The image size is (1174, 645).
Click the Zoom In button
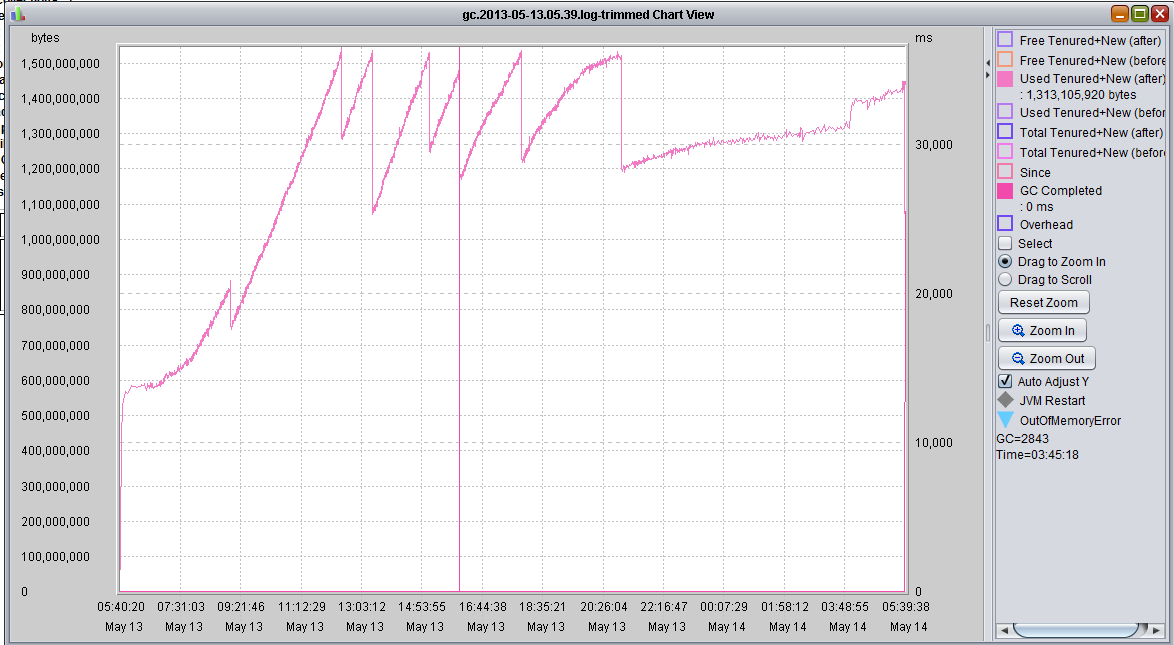[1043, 331]
